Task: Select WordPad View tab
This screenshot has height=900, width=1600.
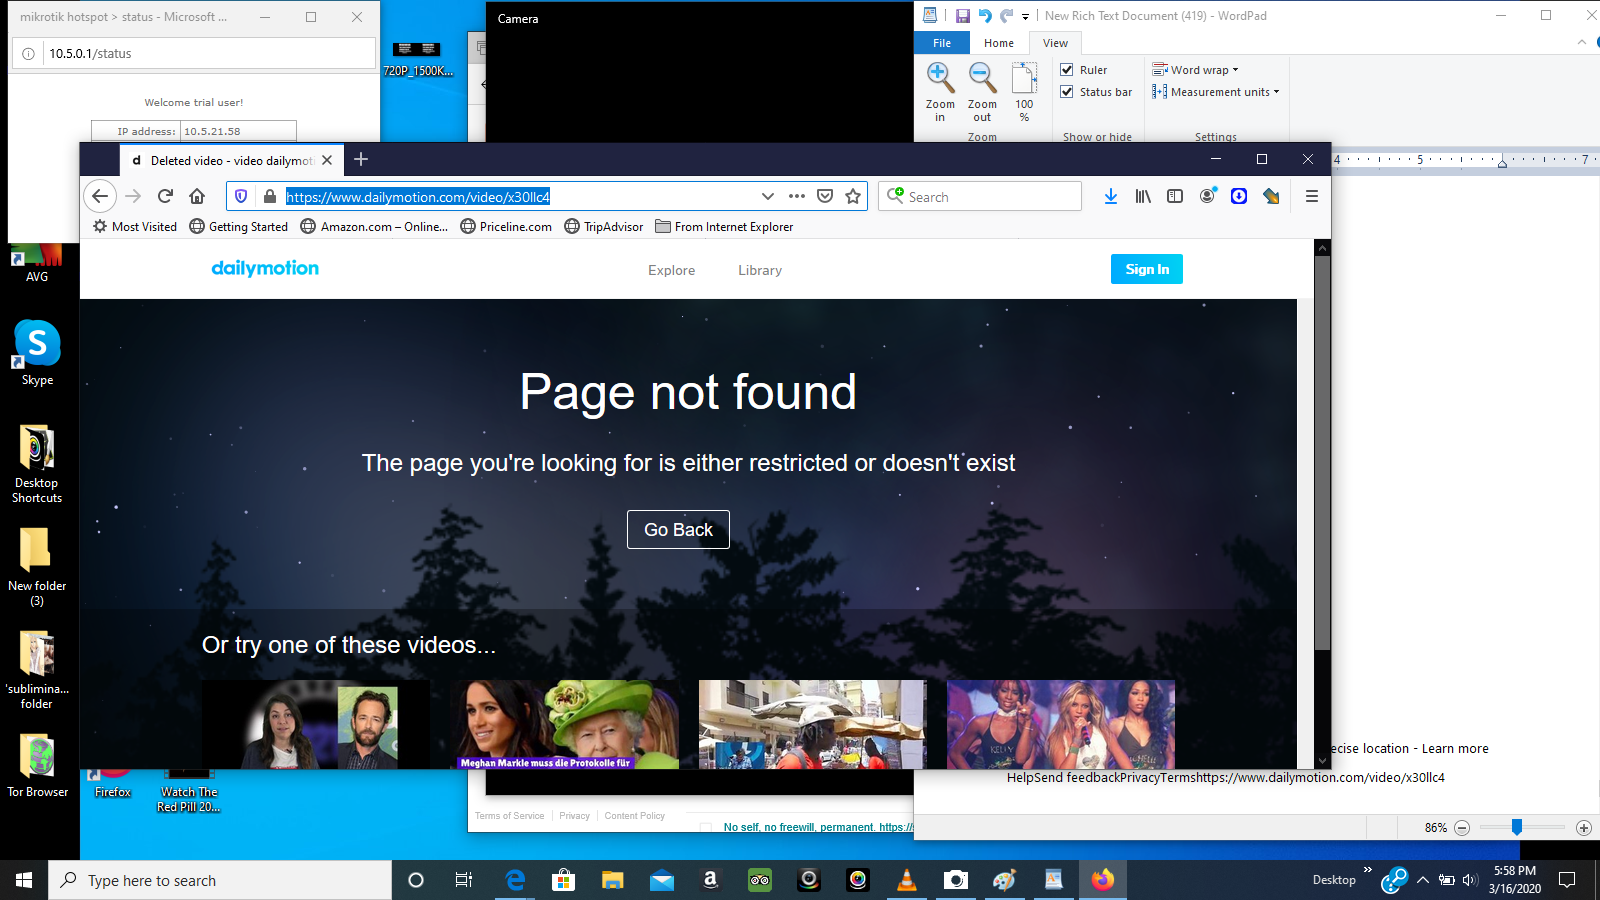Action: [x=1055, y=43]
